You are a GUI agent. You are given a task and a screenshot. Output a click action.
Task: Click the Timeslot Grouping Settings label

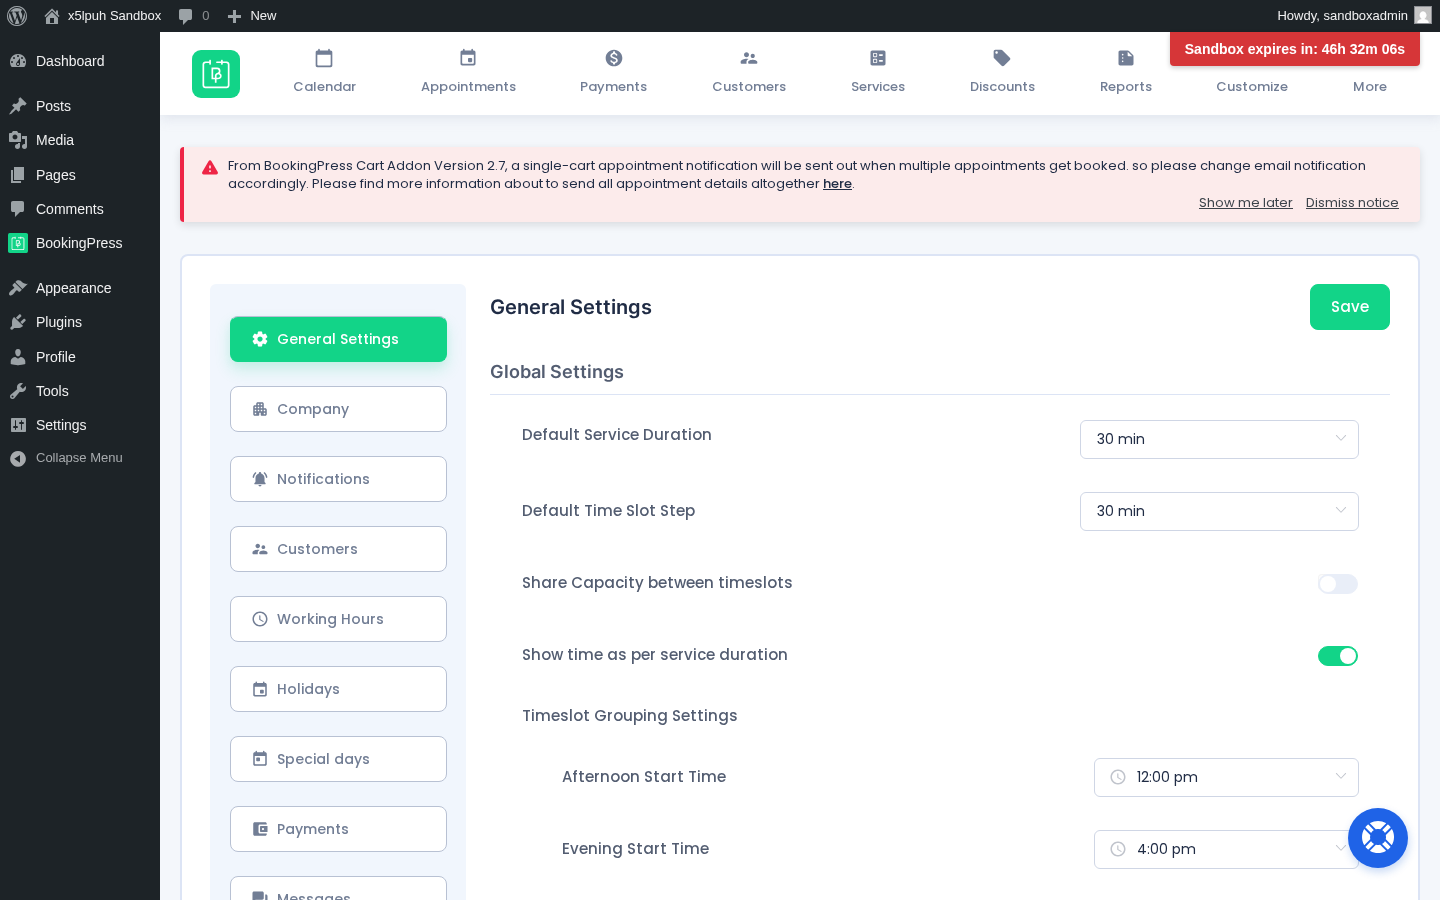pyautogui.click(x=630, y=716)
